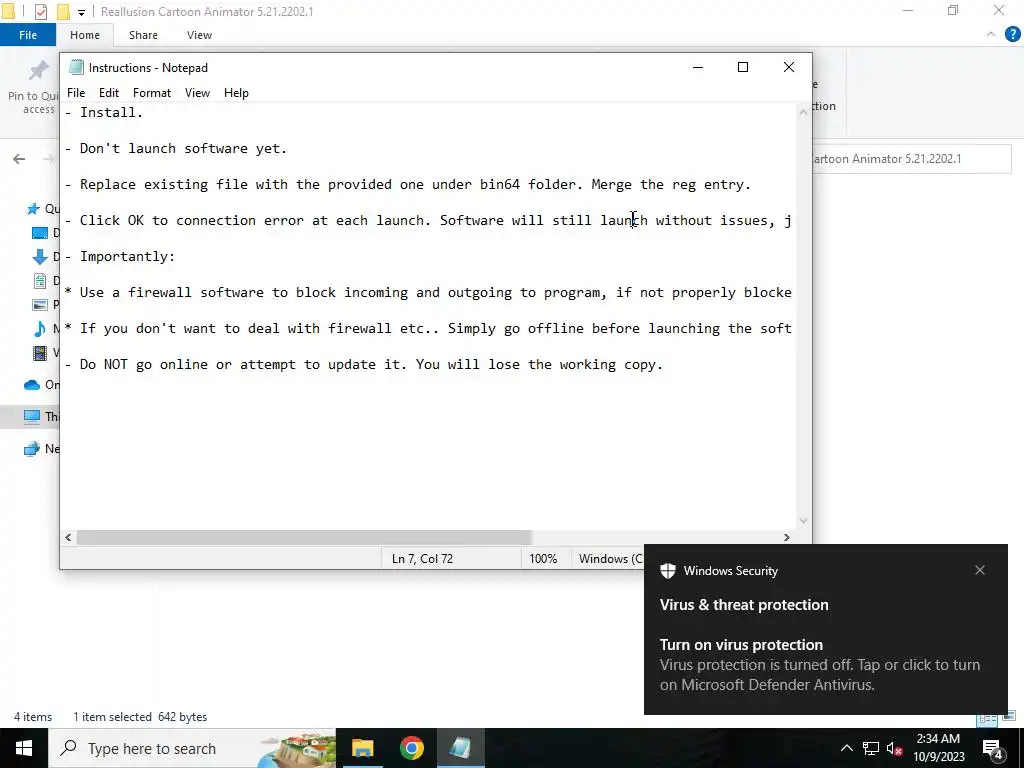Image resolution: width=1024 pixels, height=768 pixels.
Task: Open the Notepad File menu
Action: click(x=76, y=93)
